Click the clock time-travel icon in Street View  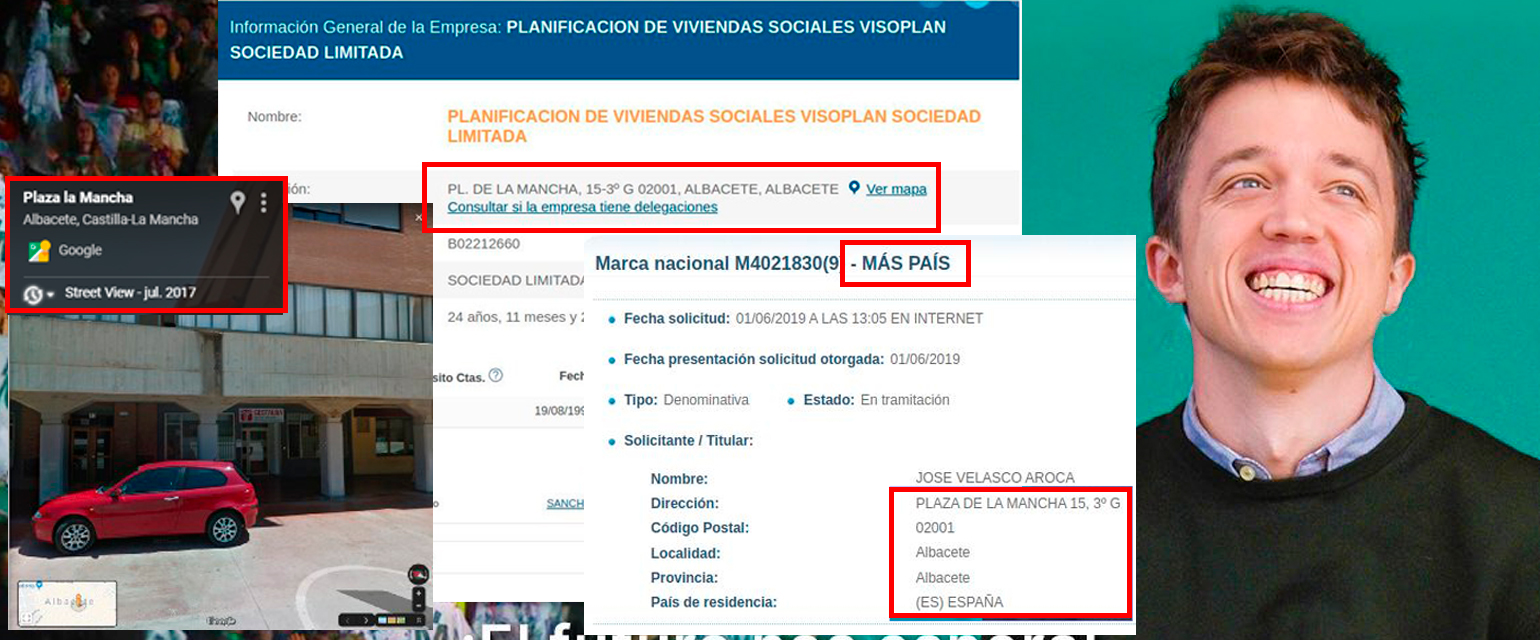pos(33,295)
